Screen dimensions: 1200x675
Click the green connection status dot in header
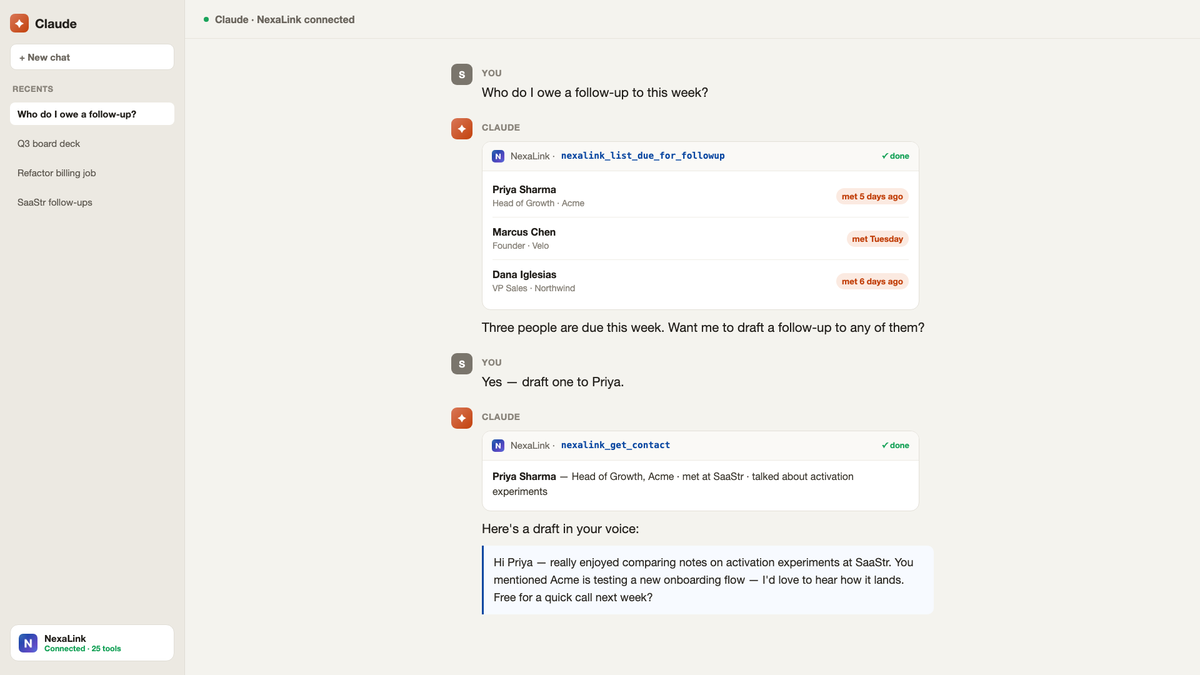point(206,19)
